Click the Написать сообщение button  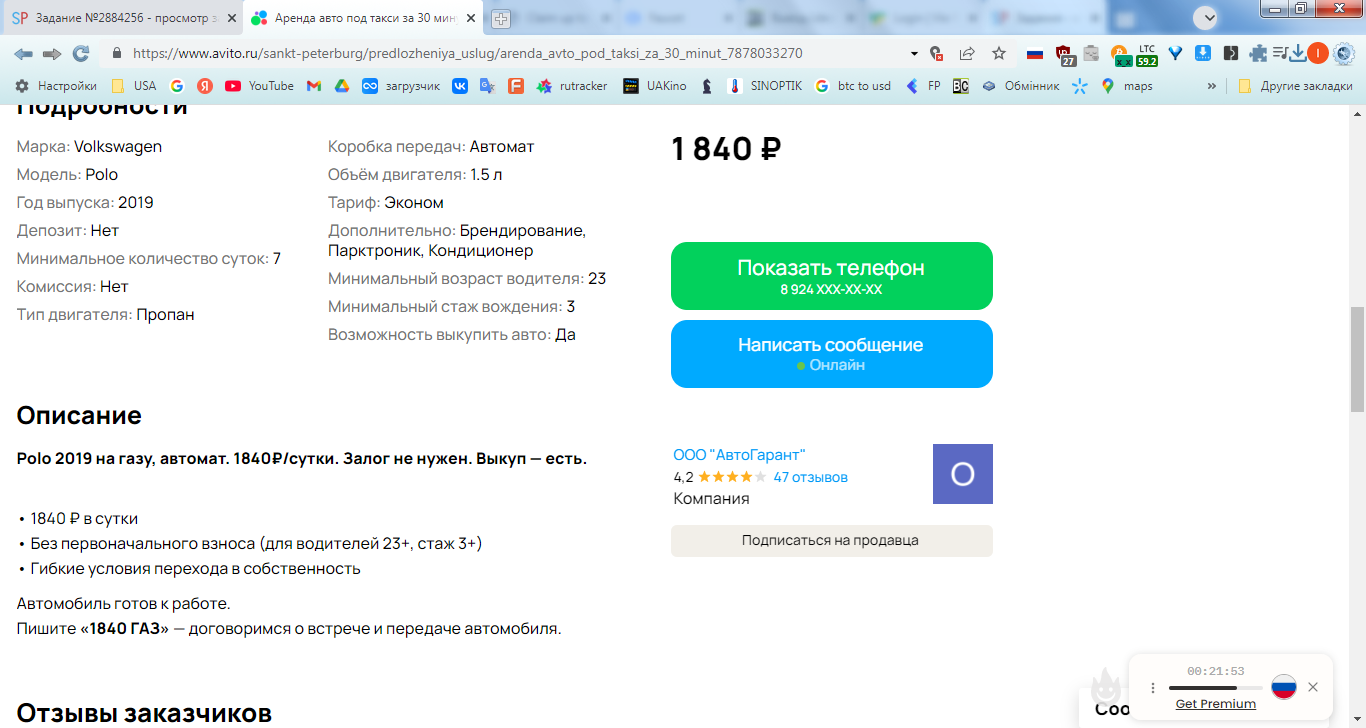pyautogui.click(x=832, y=354)
